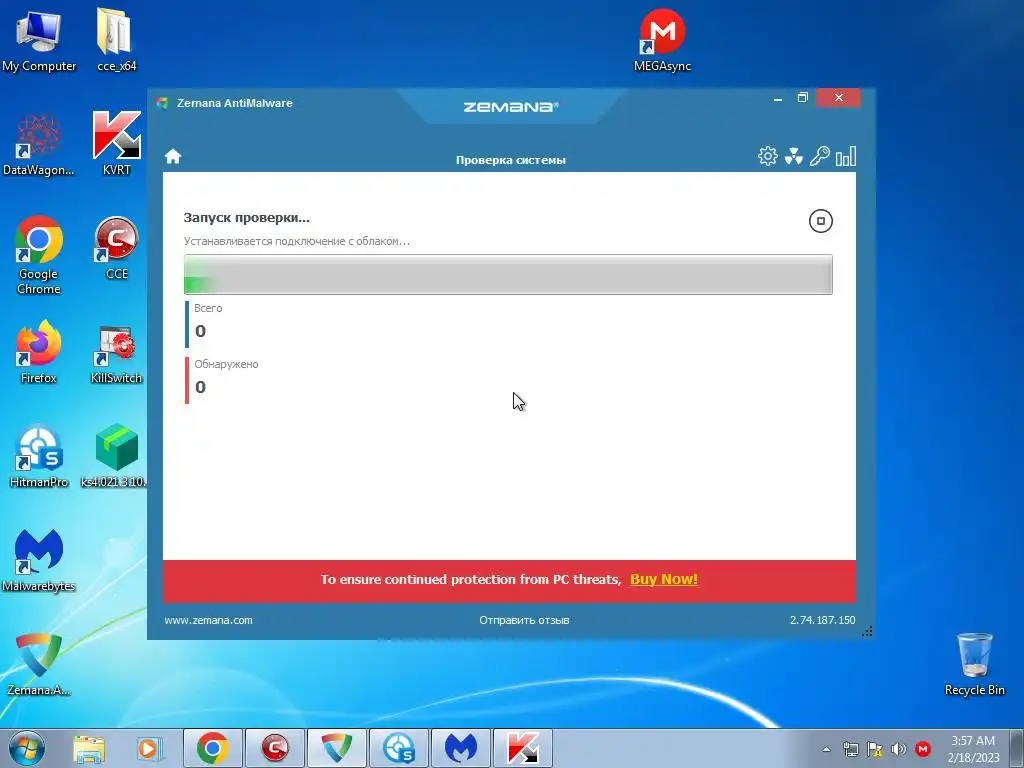The image size is (1024, 768).
Task: Open MEGA tray icon
Action: pos(923,749)
